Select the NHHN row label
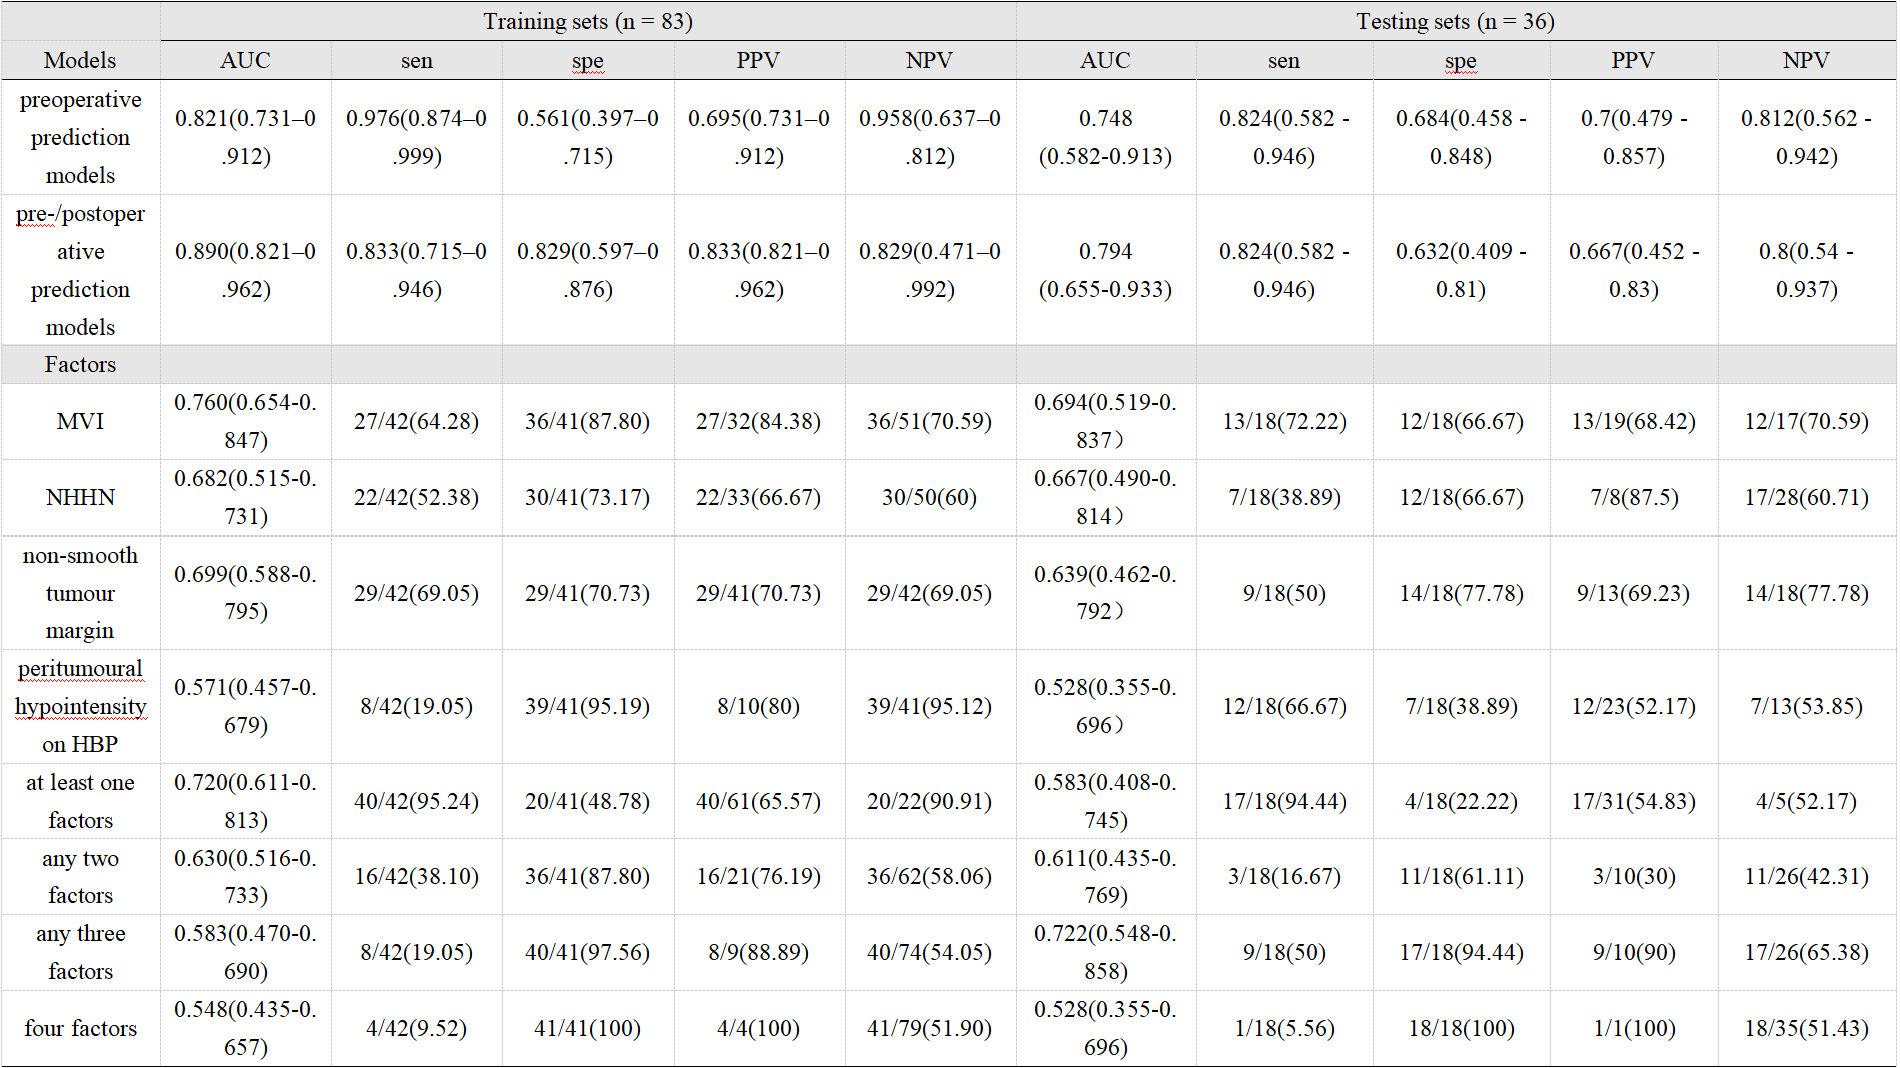The image size is (1900, 1068). coord(80,497)
